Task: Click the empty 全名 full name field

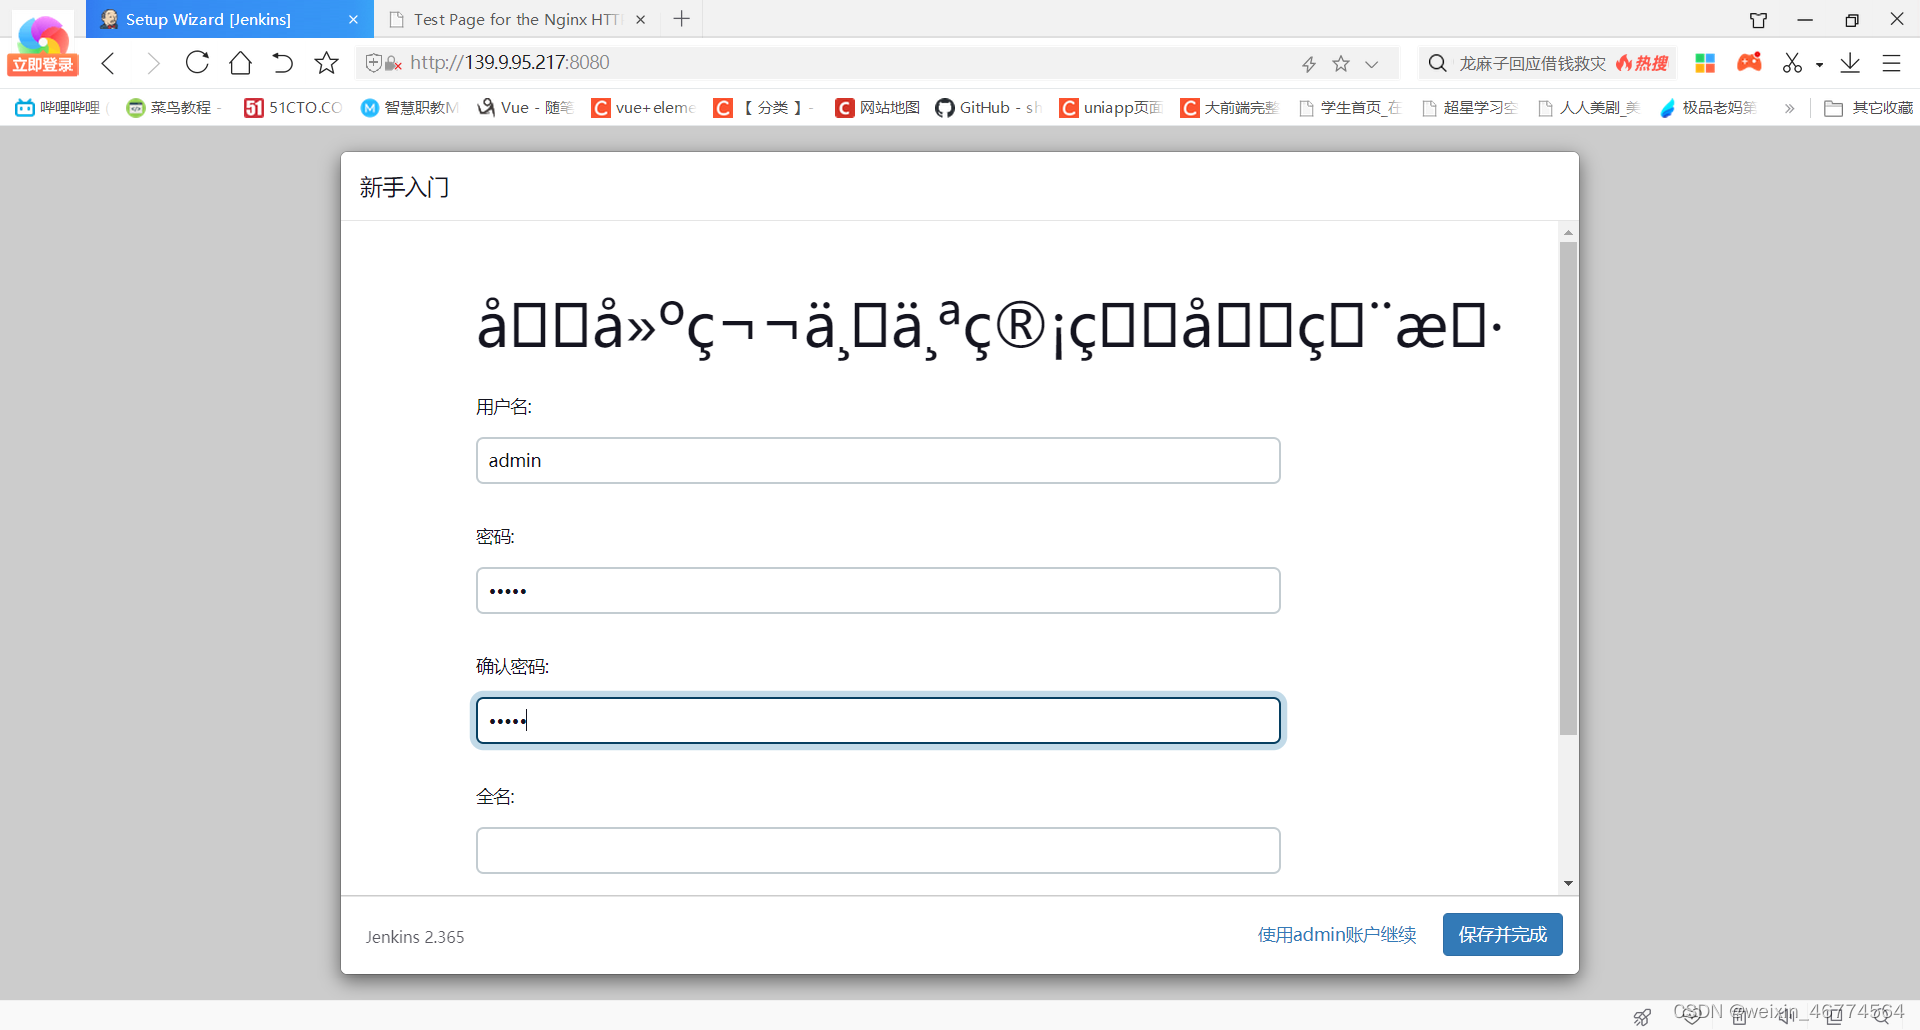Action: [878, 850]
